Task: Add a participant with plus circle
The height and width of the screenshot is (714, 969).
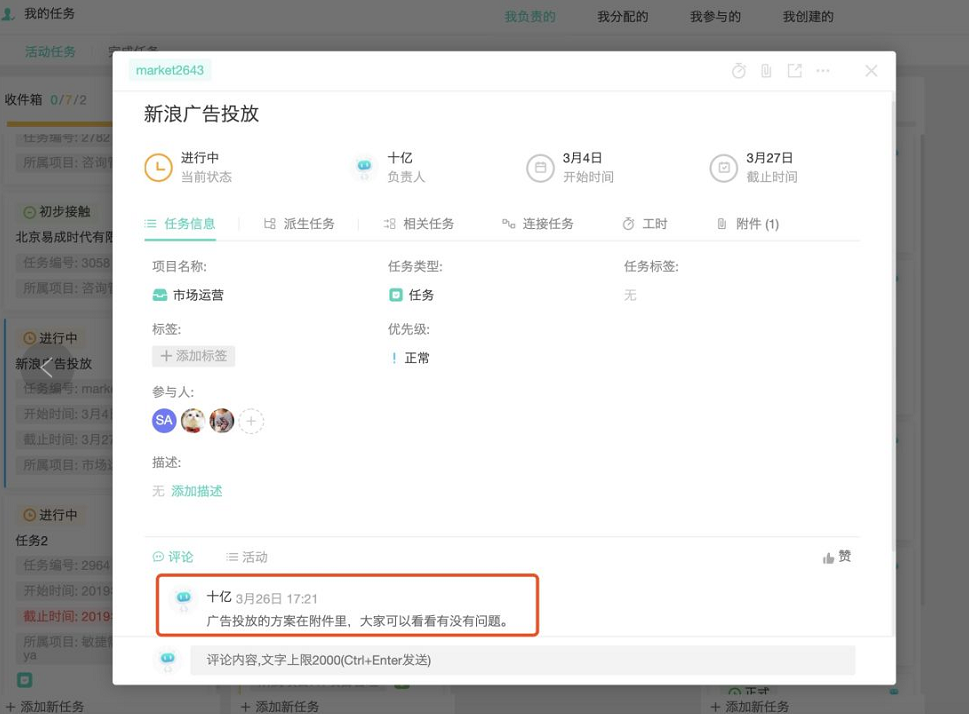Action: point(251,421)
